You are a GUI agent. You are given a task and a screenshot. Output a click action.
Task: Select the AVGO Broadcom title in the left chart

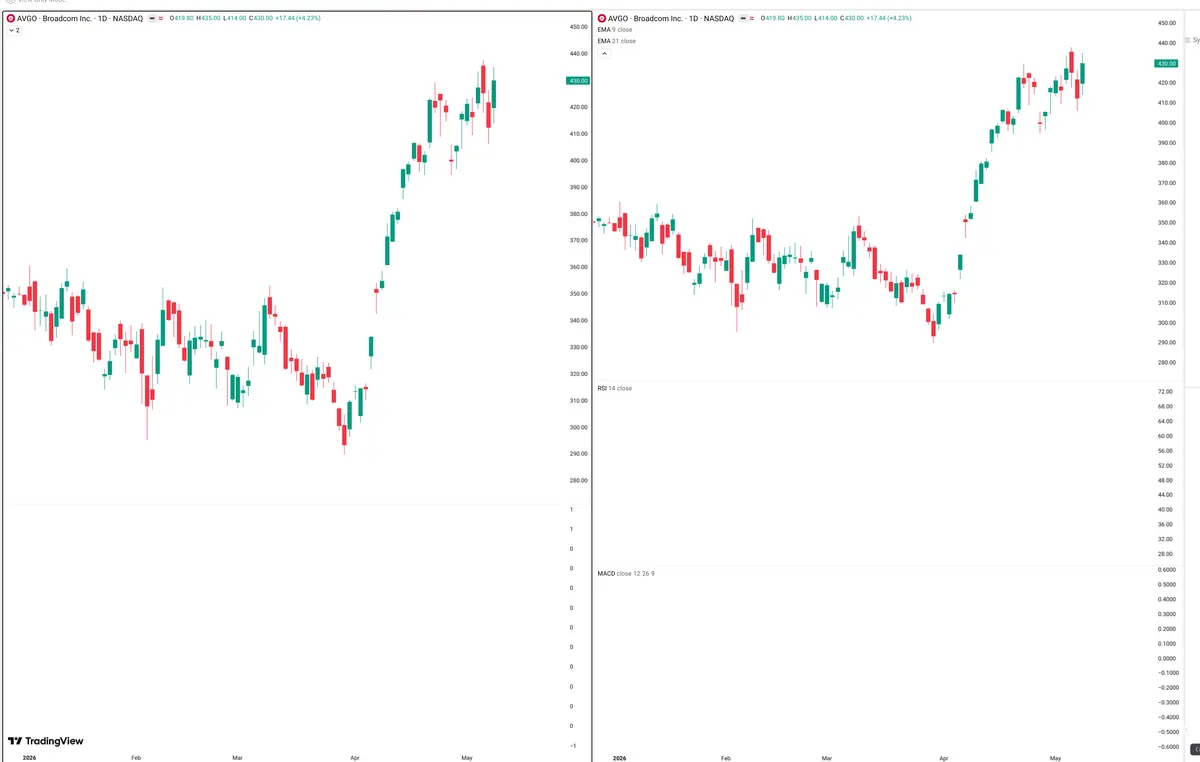click(81, 18)
